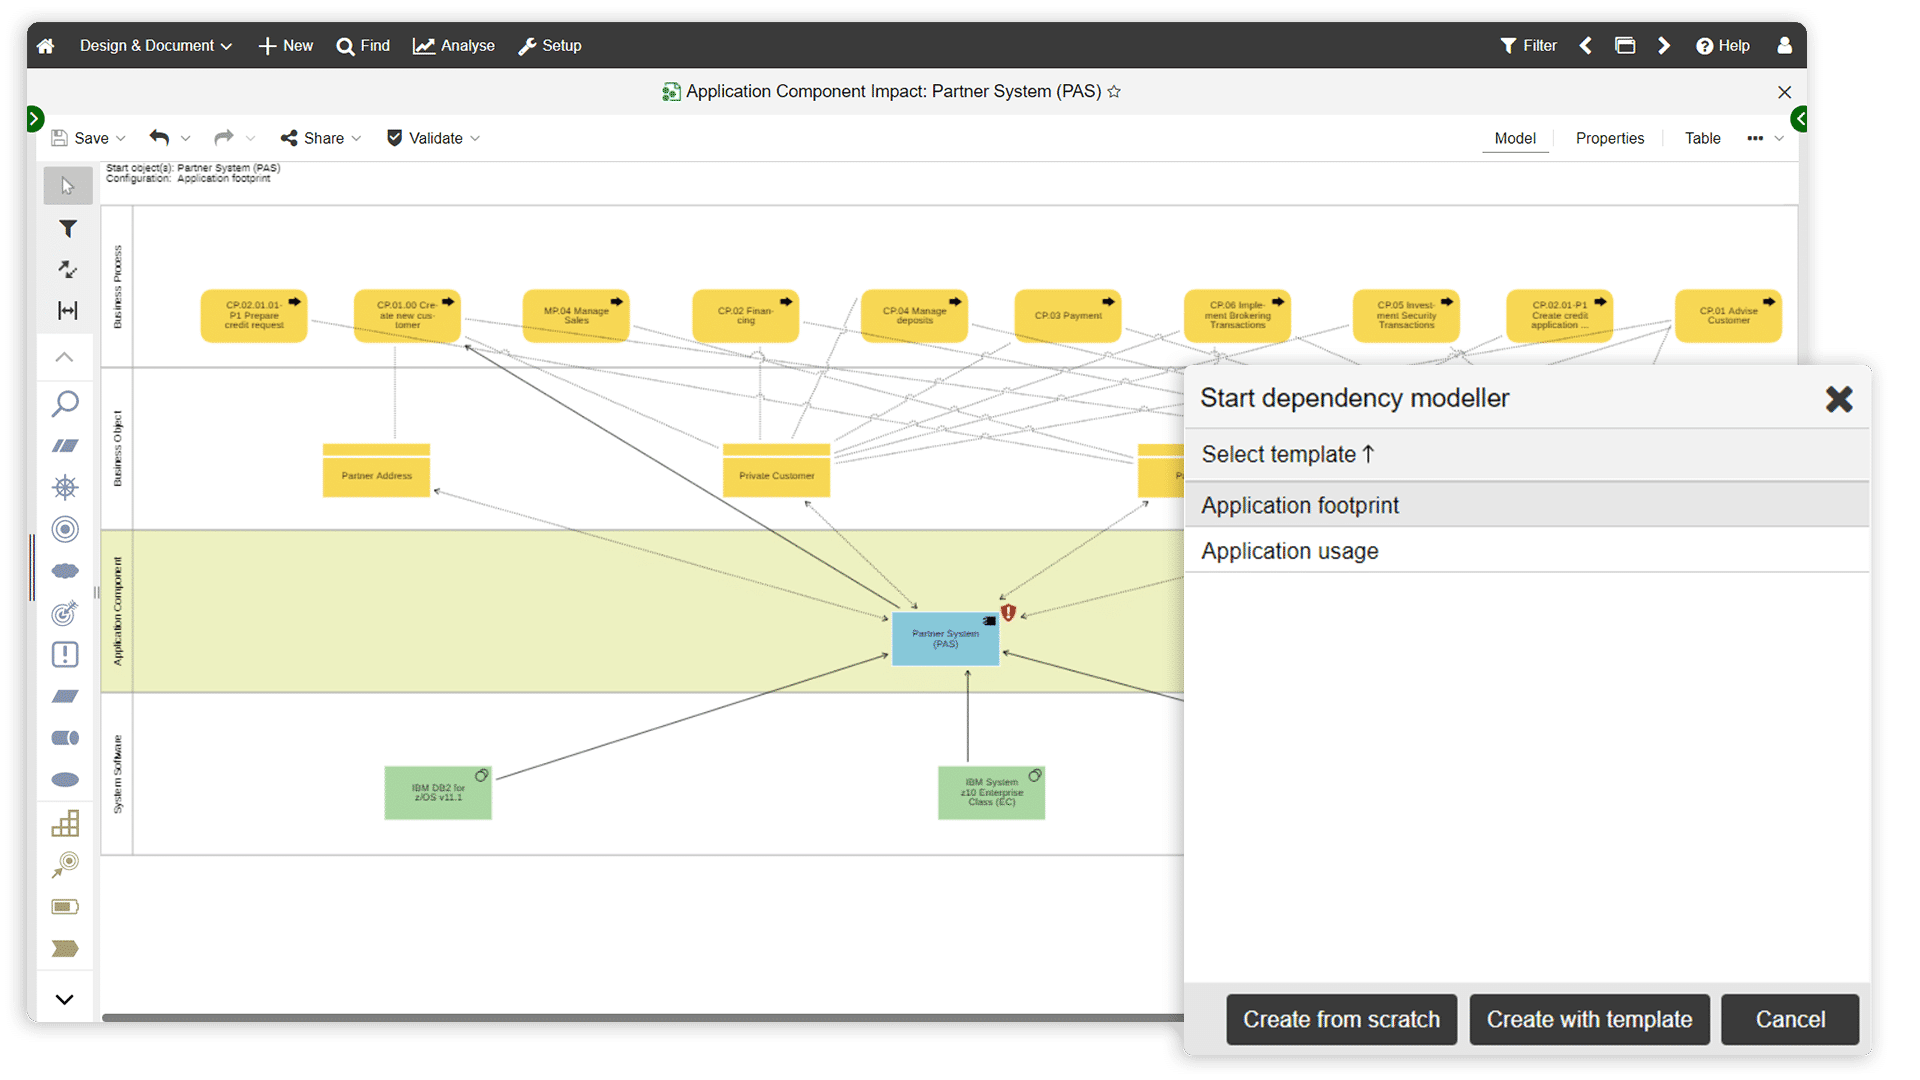Viewport: 1920px width, 1080px height.
Task: Click the undo arrow icon
Action: click(x=159, y=138)
